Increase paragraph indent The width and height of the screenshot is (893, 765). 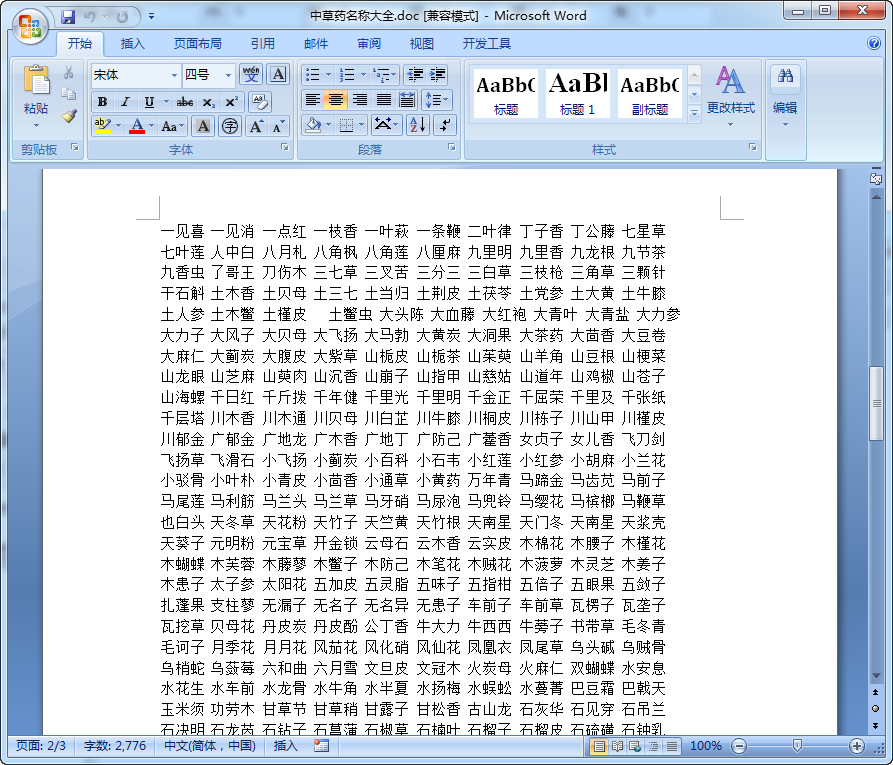coord(438,75)
